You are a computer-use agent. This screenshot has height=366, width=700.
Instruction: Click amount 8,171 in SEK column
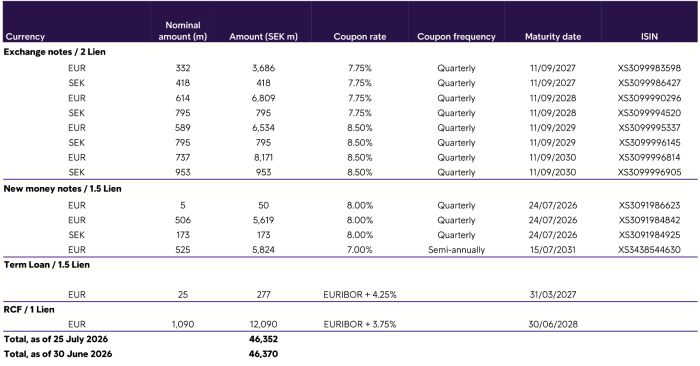pyautogui.click(x=263, y=158)
